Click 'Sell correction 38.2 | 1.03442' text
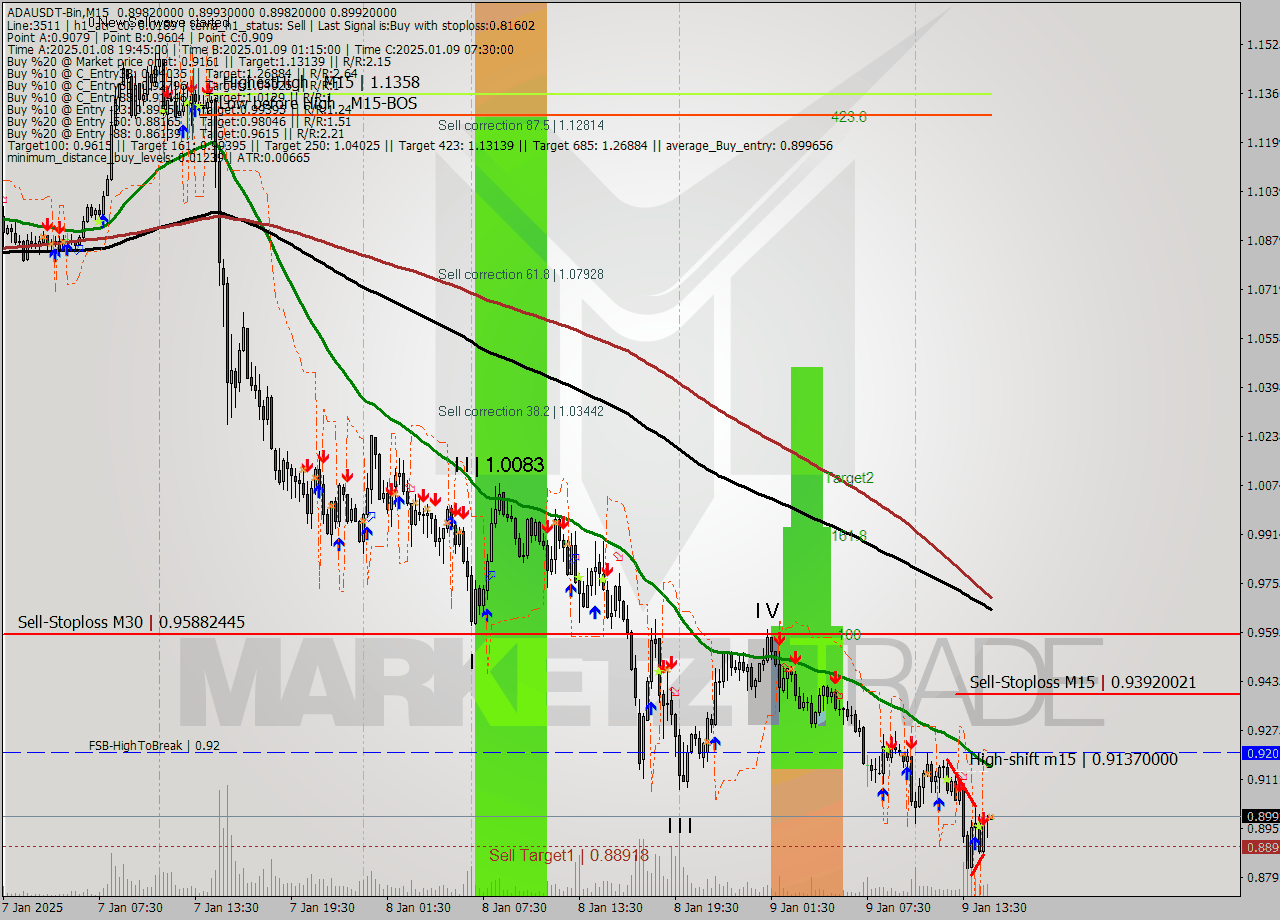The height and width of the screenshot is (920, 1280). (521, 411)
